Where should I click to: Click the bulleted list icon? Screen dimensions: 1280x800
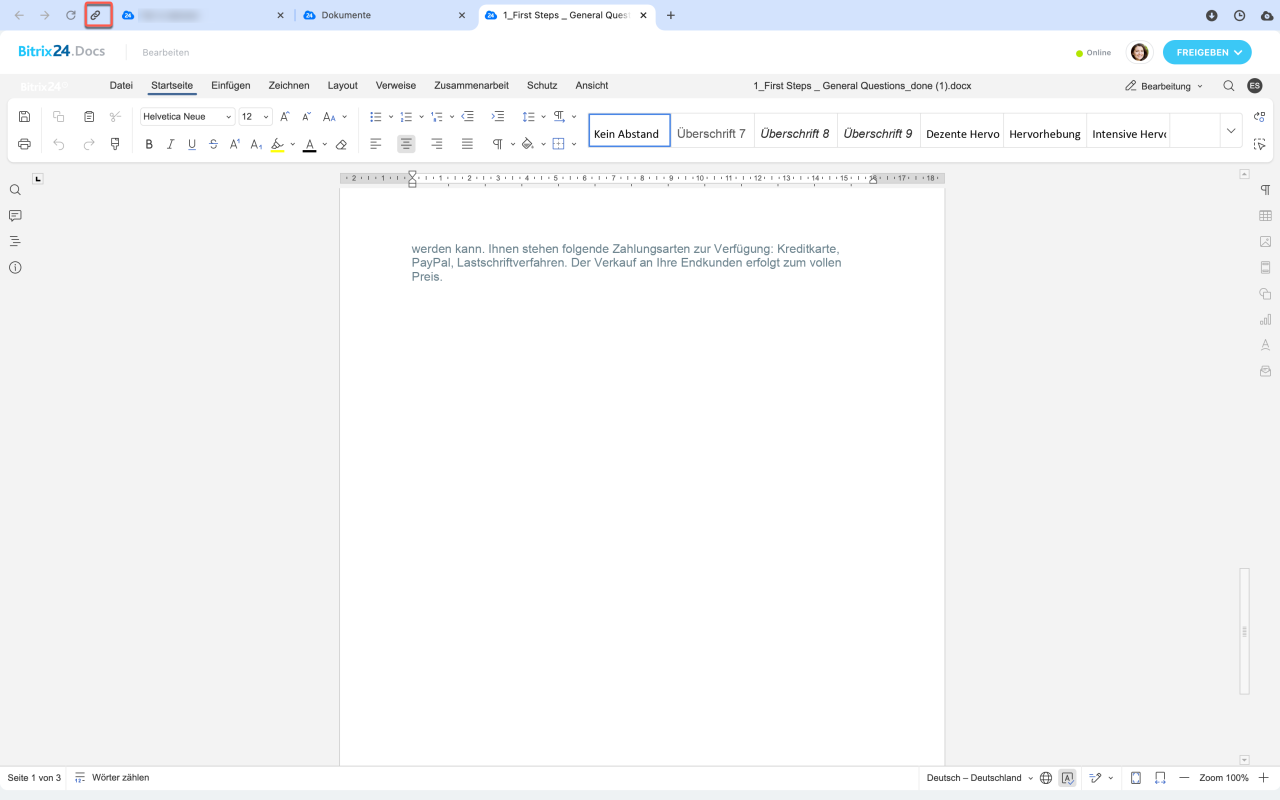click(376, 117)
